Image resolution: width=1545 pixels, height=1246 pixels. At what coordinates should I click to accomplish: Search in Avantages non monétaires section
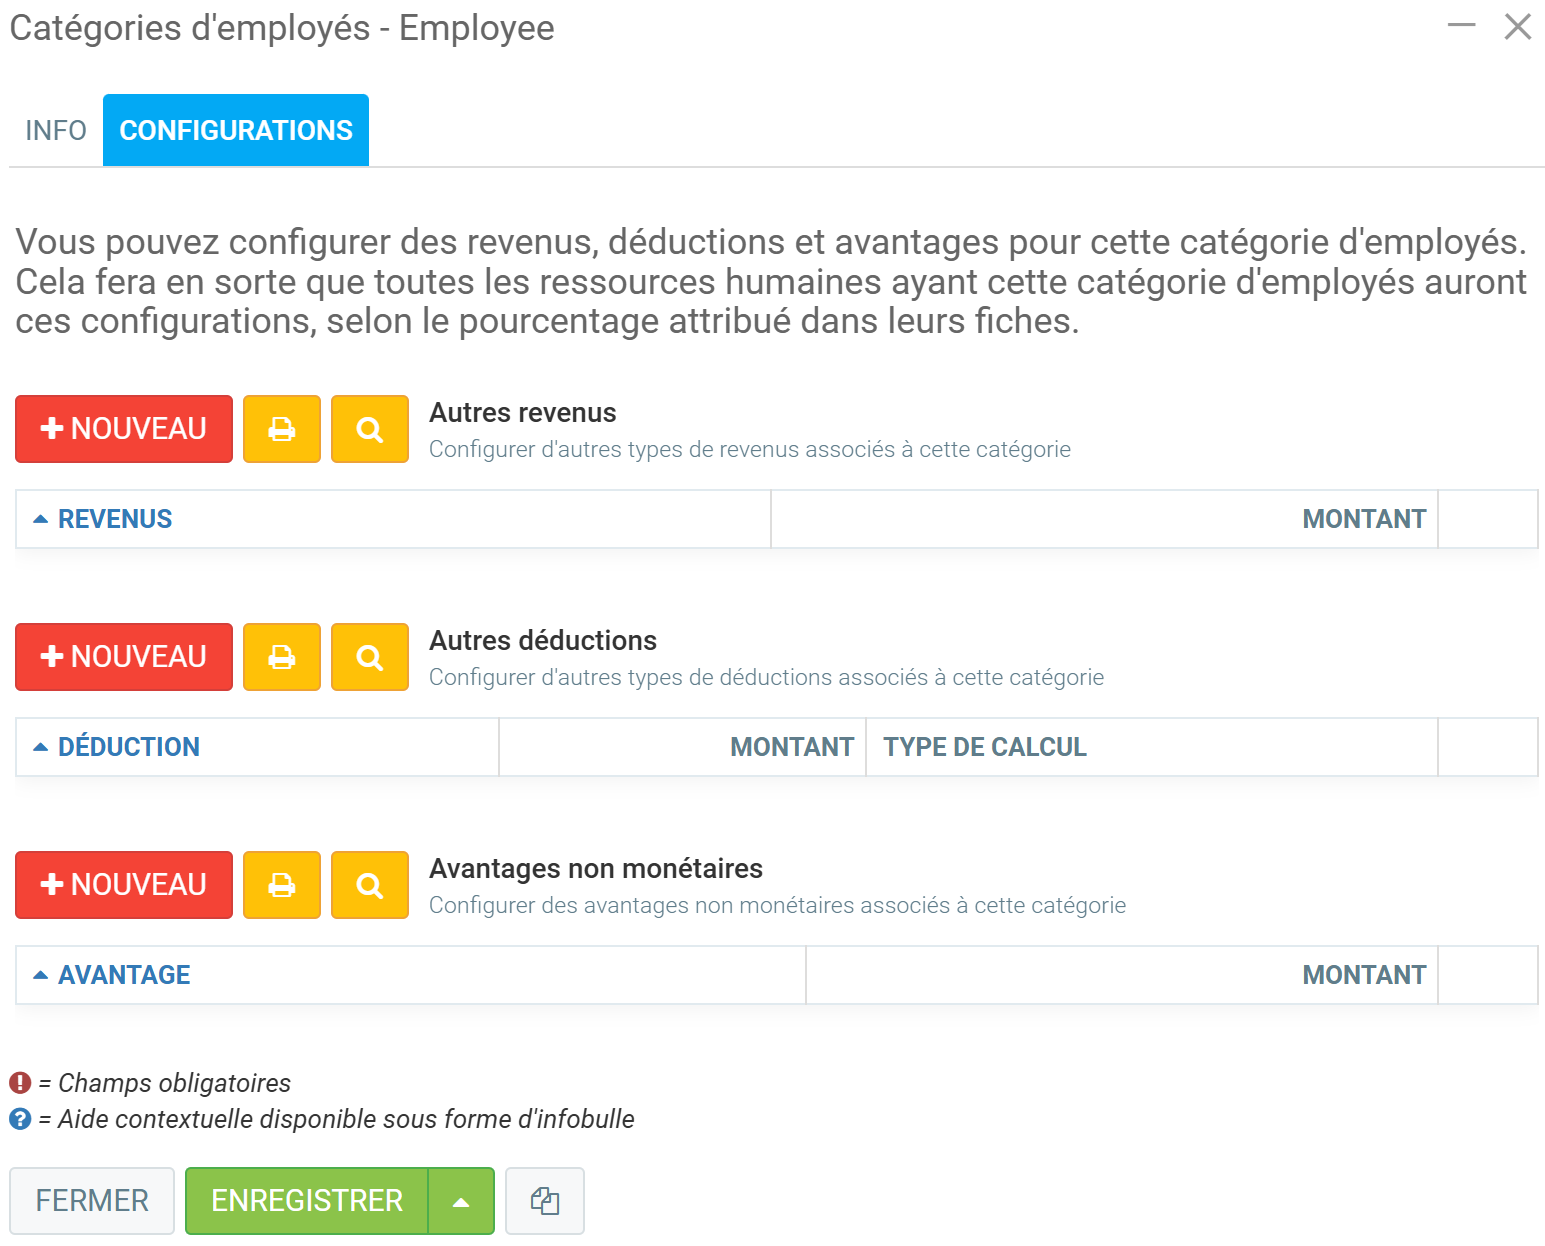click(x=370, y=885)
